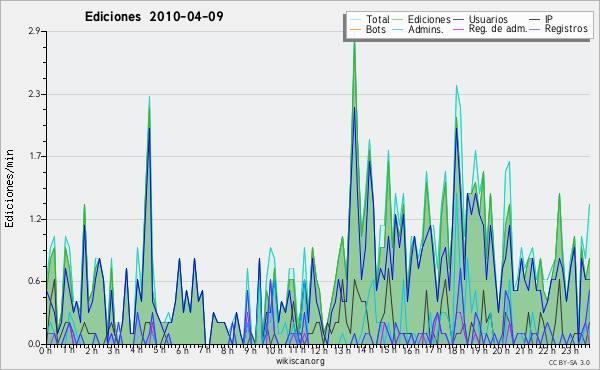This screenshot has height=370, width=600.
Task: Click the x-axis label '4 h'
Action: click(x=136, y=350)
